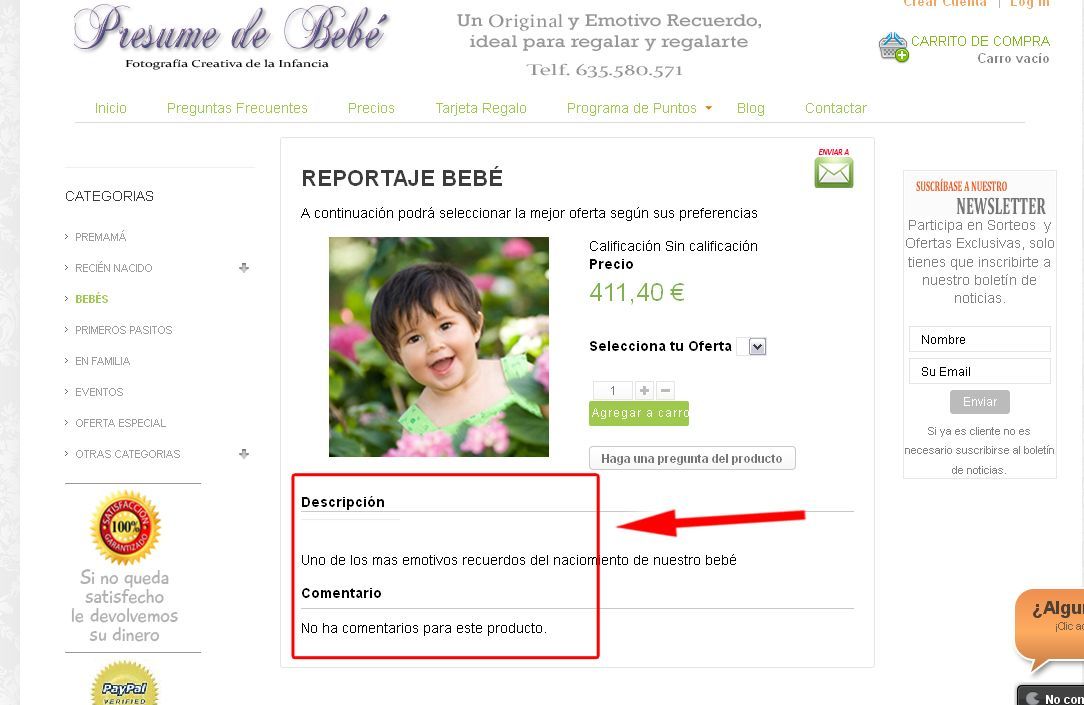1084x705 pixels.
Task: Click the newsletter Enviar button
Action: pos(980,402)
